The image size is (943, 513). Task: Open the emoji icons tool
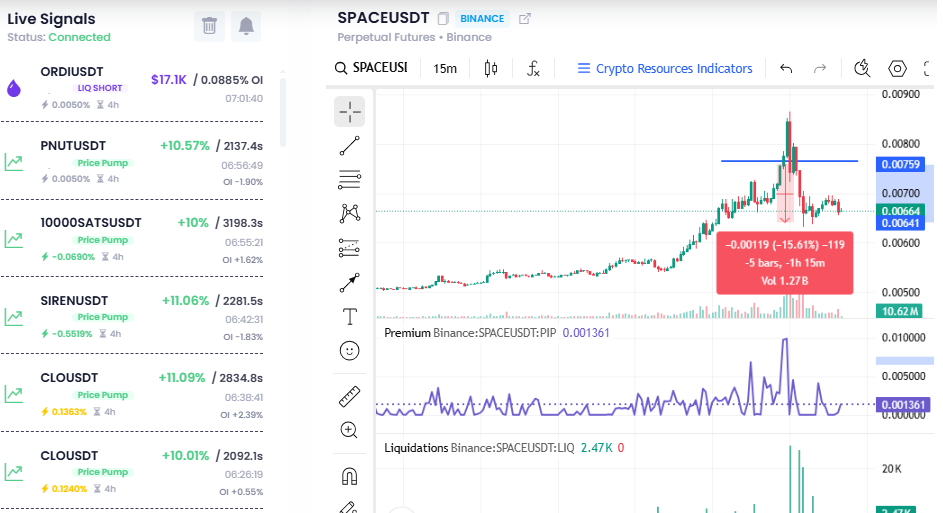[349, 351]
